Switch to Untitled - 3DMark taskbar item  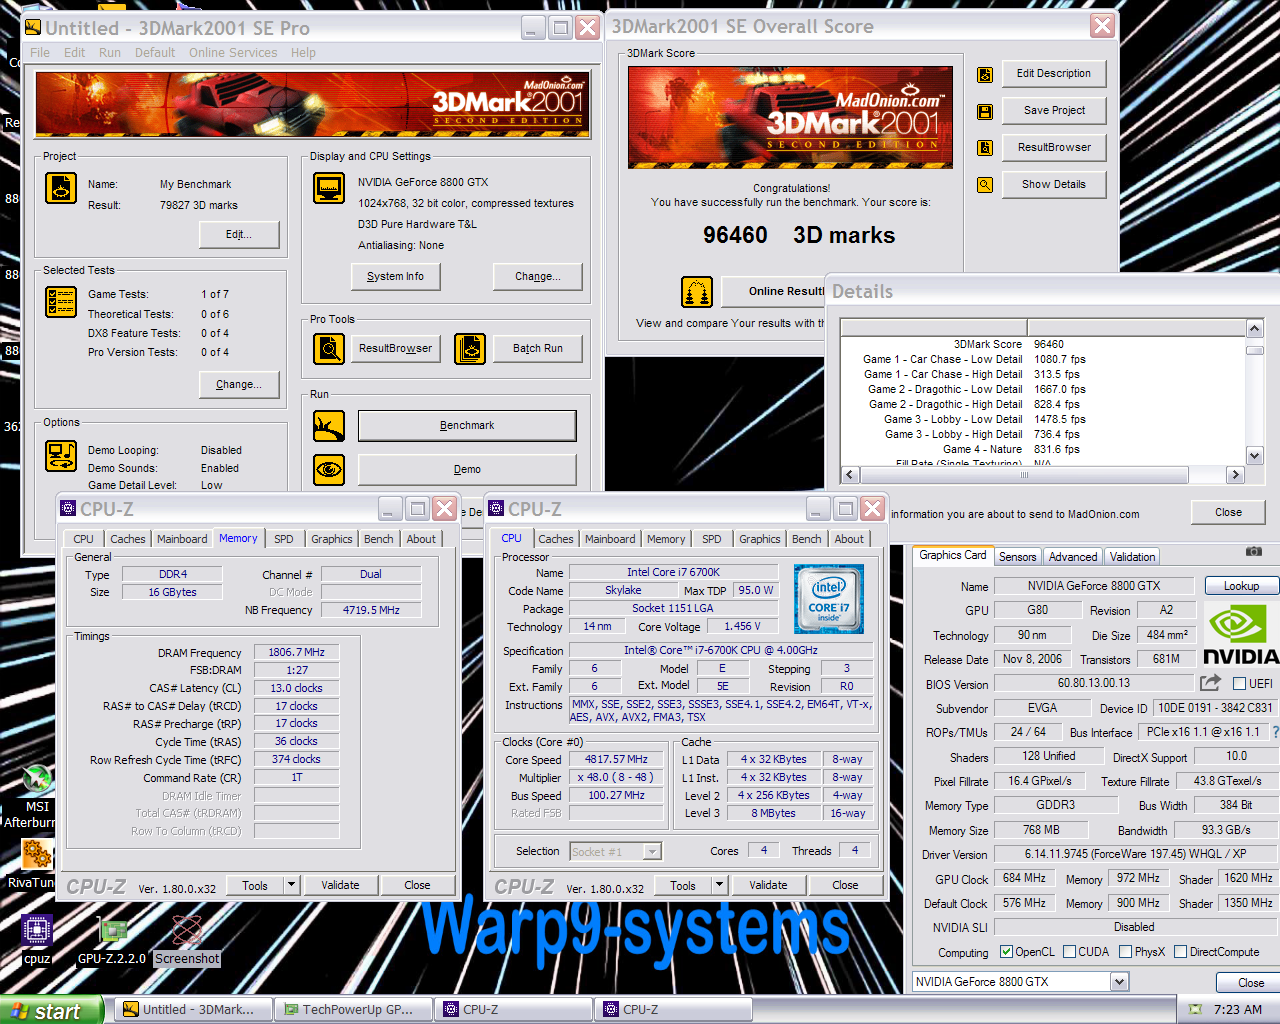(193, 1010)
